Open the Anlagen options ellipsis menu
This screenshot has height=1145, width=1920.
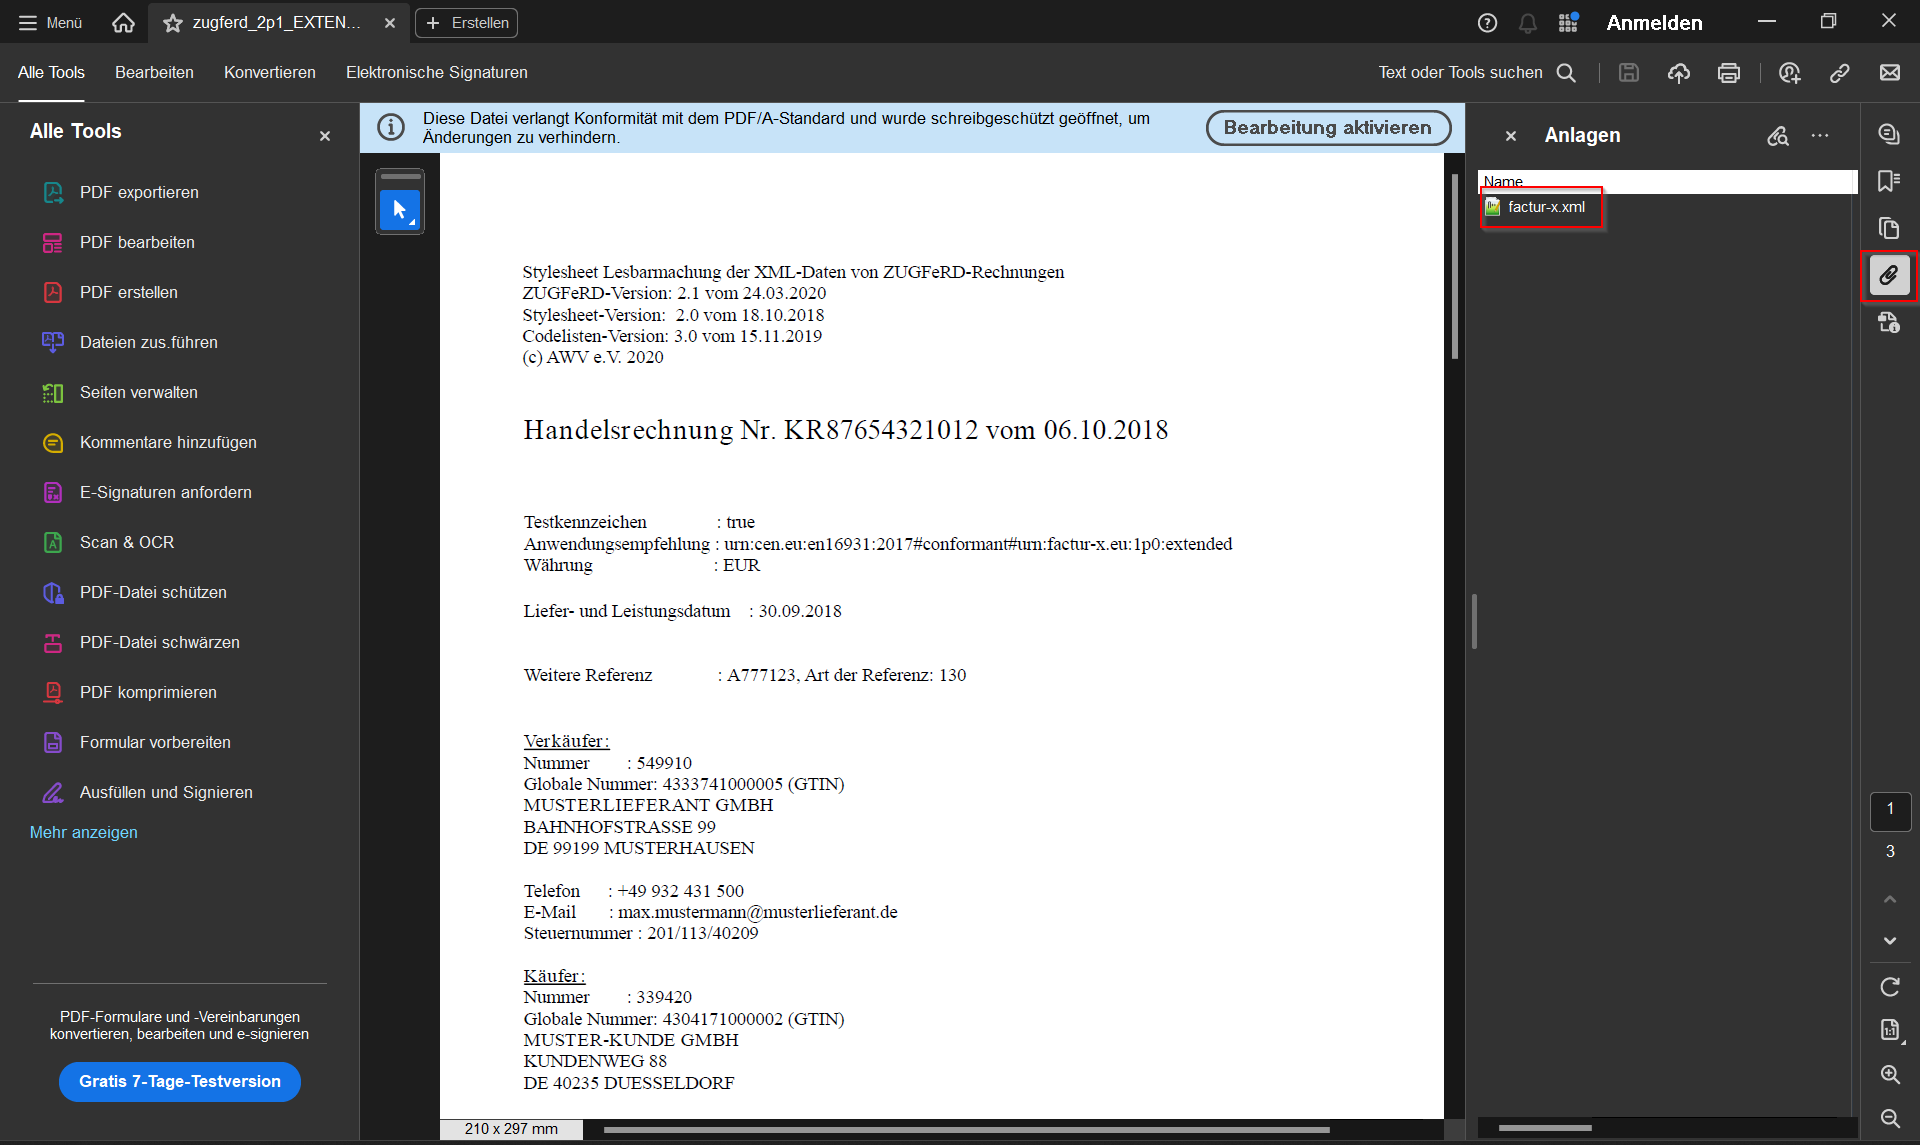tap(1820, 136)
